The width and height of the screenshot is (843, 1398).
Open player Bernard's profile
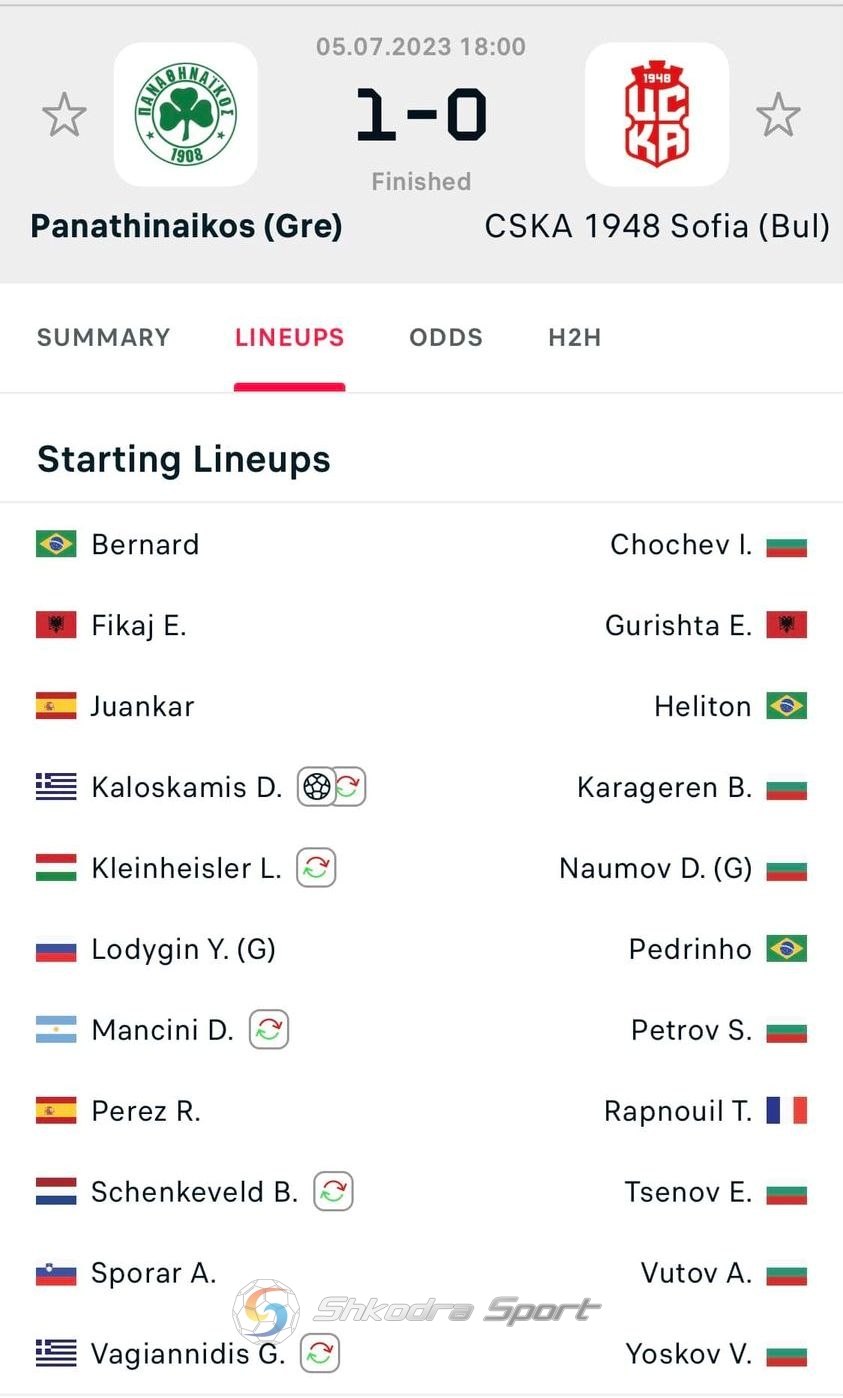[x=145, y=544]
